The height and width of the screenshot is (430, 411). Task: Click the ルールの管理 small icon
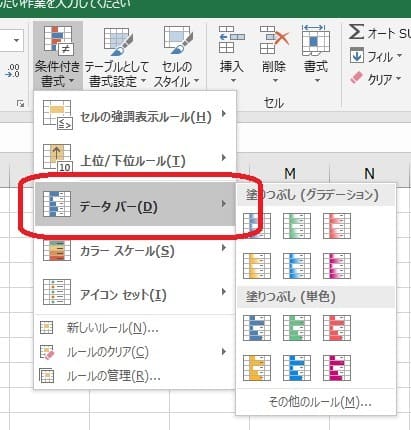tap(47, 376)
